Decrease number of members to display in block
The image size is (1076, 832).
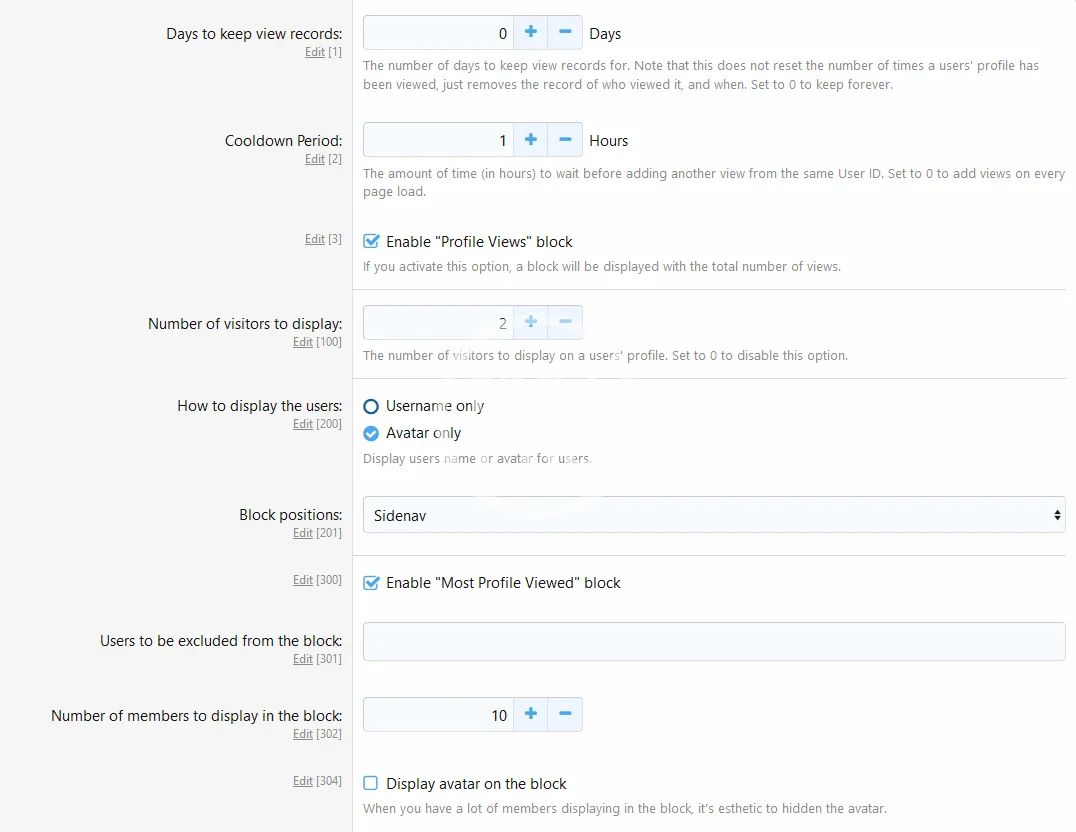[x=565, y=714]
